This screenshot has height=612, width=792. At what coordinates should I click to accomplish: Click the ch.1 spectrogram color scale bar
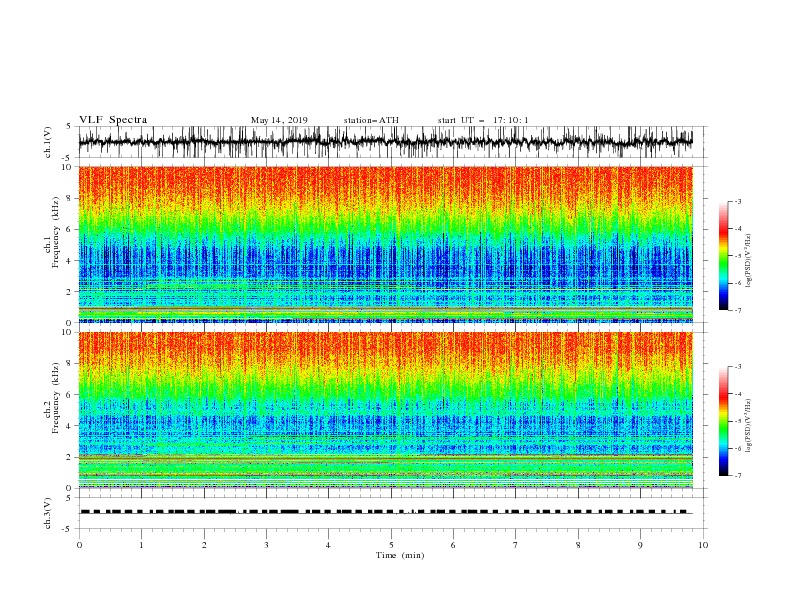(x=723, y=256)
